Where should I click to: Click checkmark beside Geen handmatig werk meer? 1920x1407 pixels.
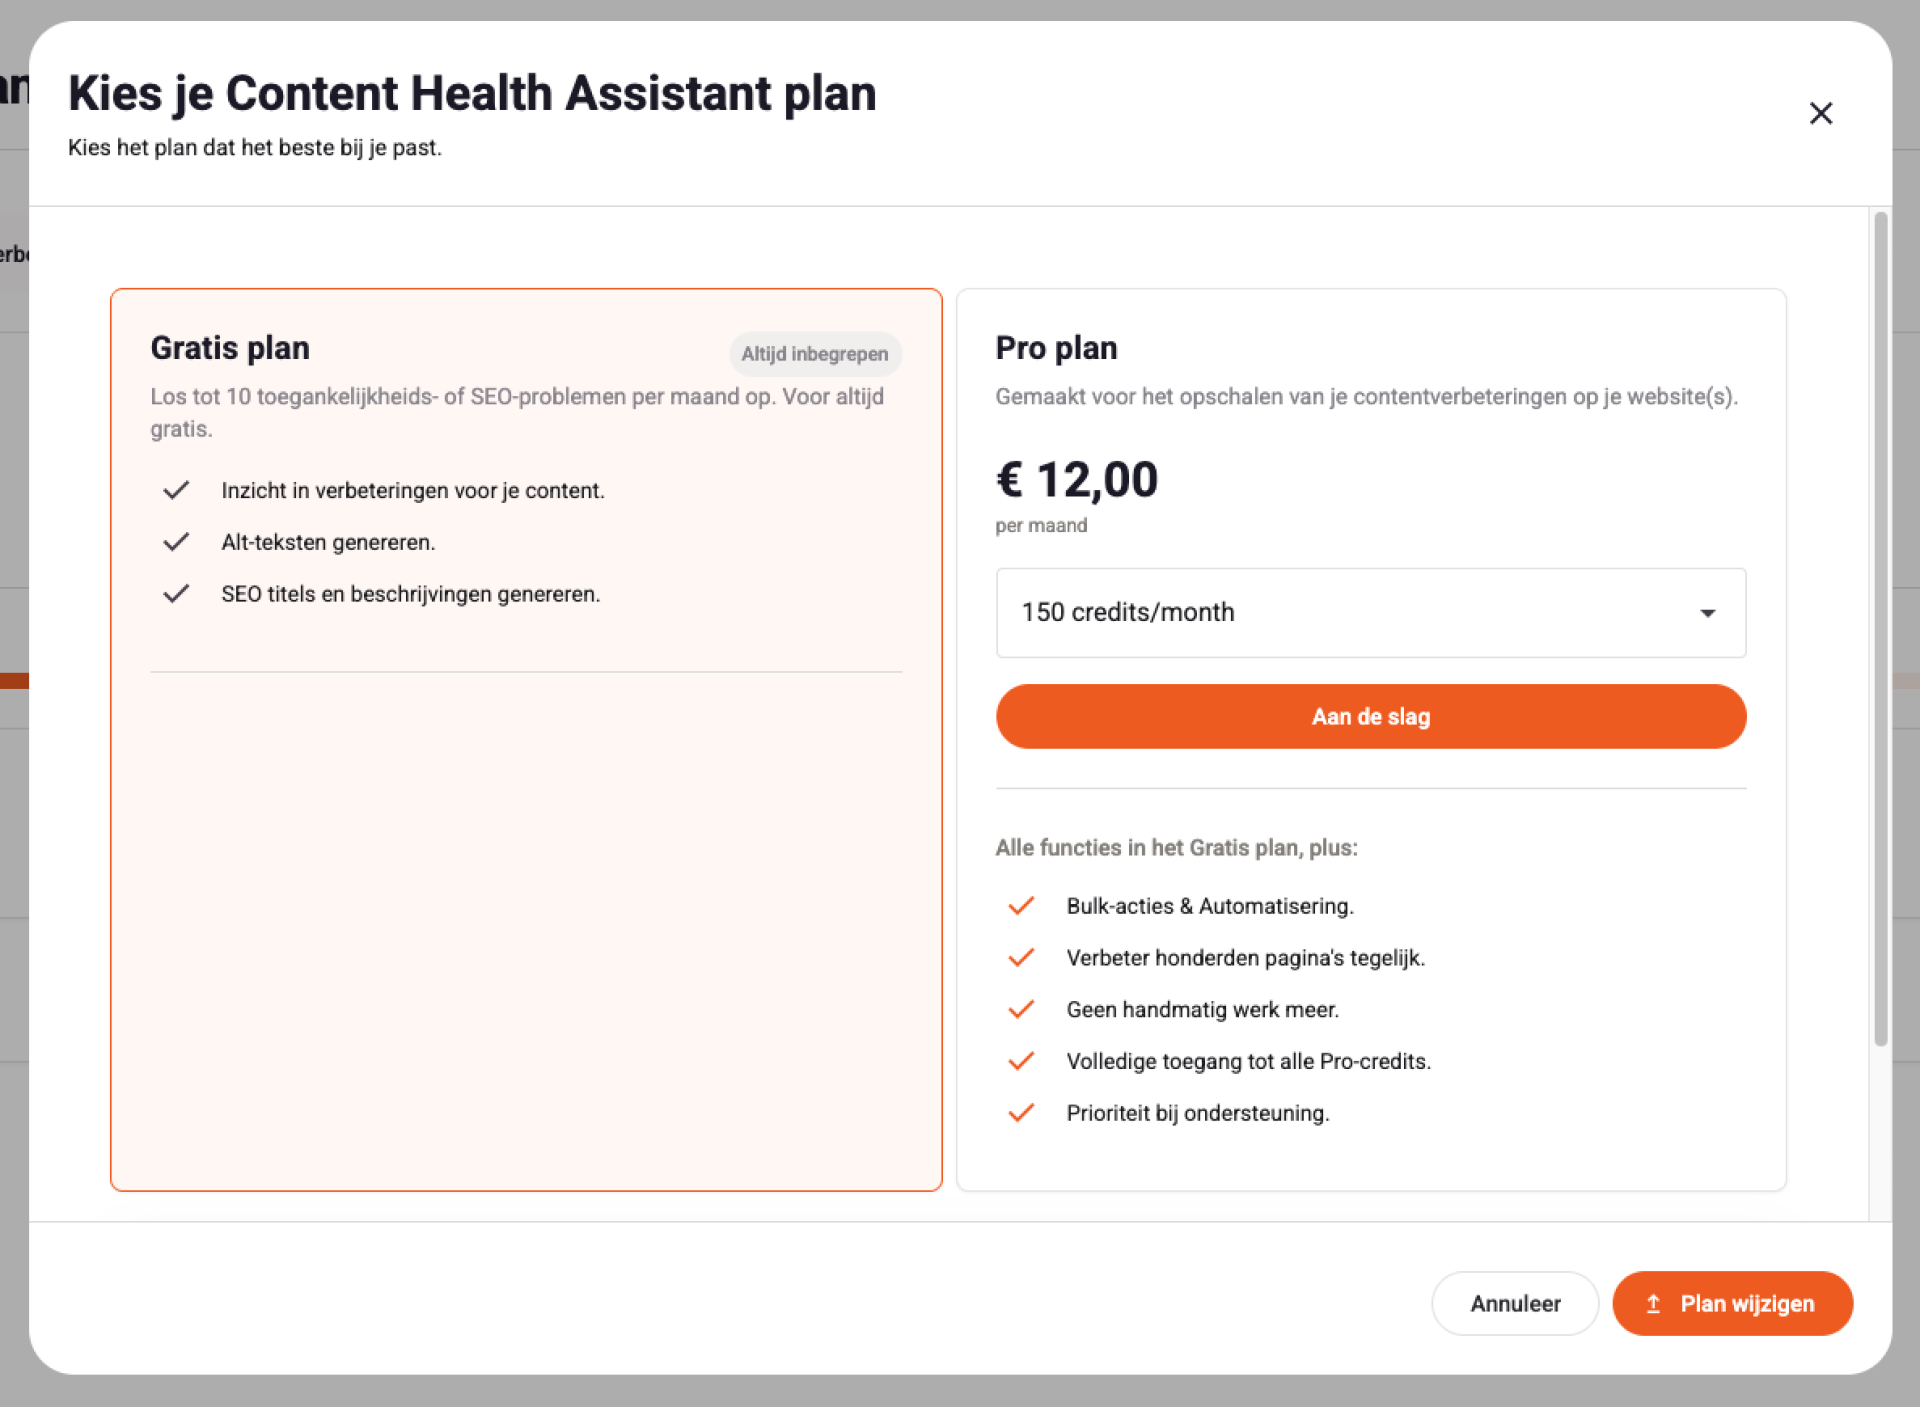(x=1021, y=1010)
